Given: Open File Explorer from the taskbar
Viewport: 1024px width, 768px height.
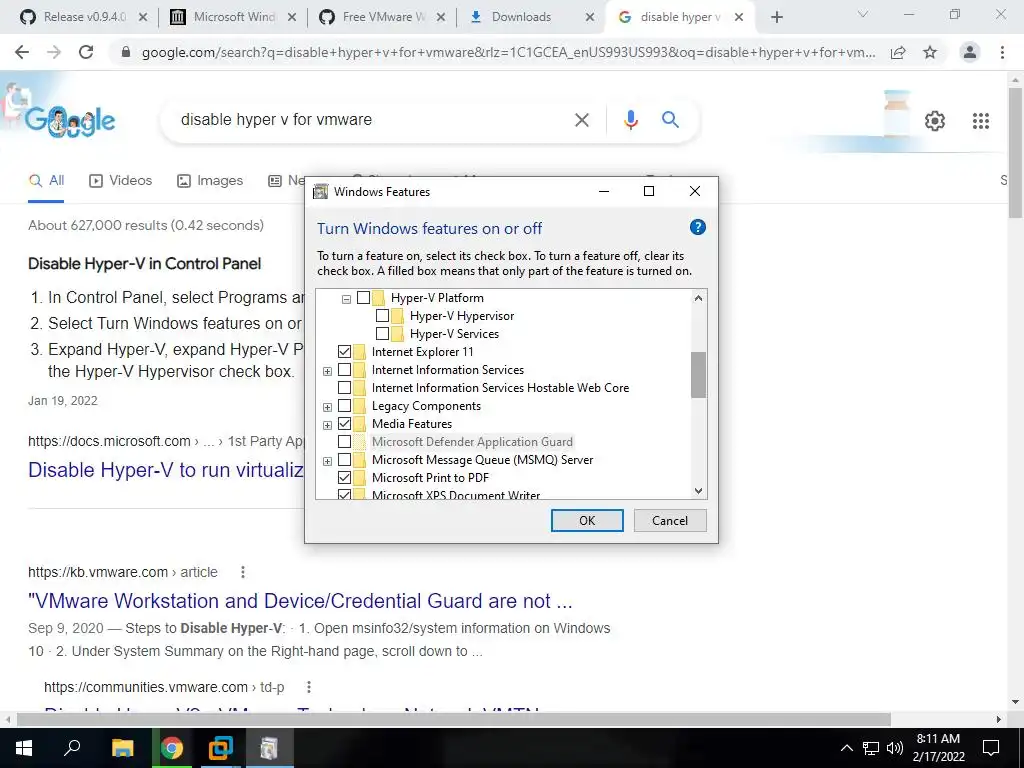Looking at the screenshot, I should [x=122, y=748].
